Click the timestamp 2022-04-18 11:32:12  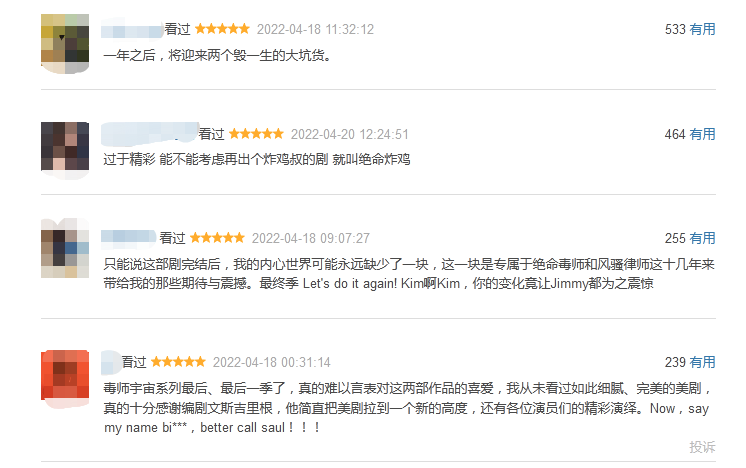315,29
